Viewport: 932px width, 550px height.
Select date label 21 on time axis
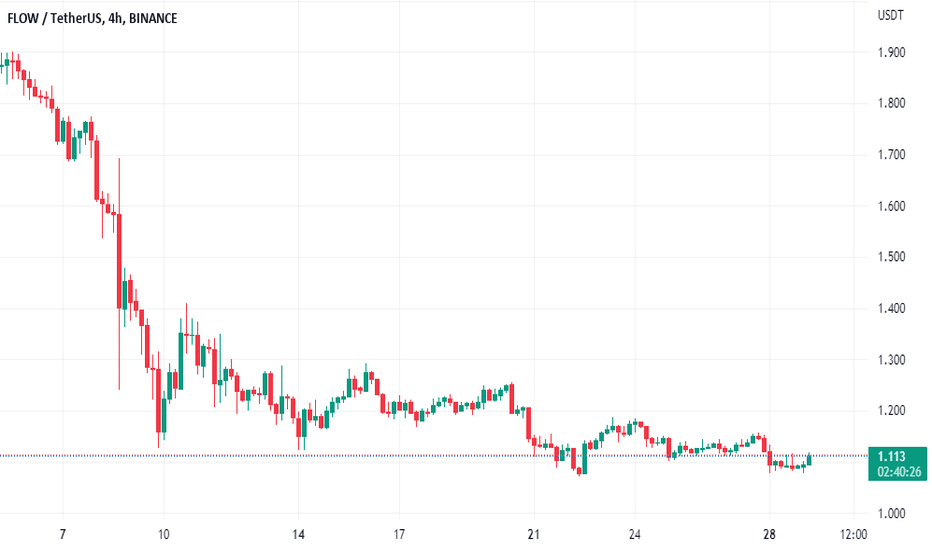tap(534, 534)
